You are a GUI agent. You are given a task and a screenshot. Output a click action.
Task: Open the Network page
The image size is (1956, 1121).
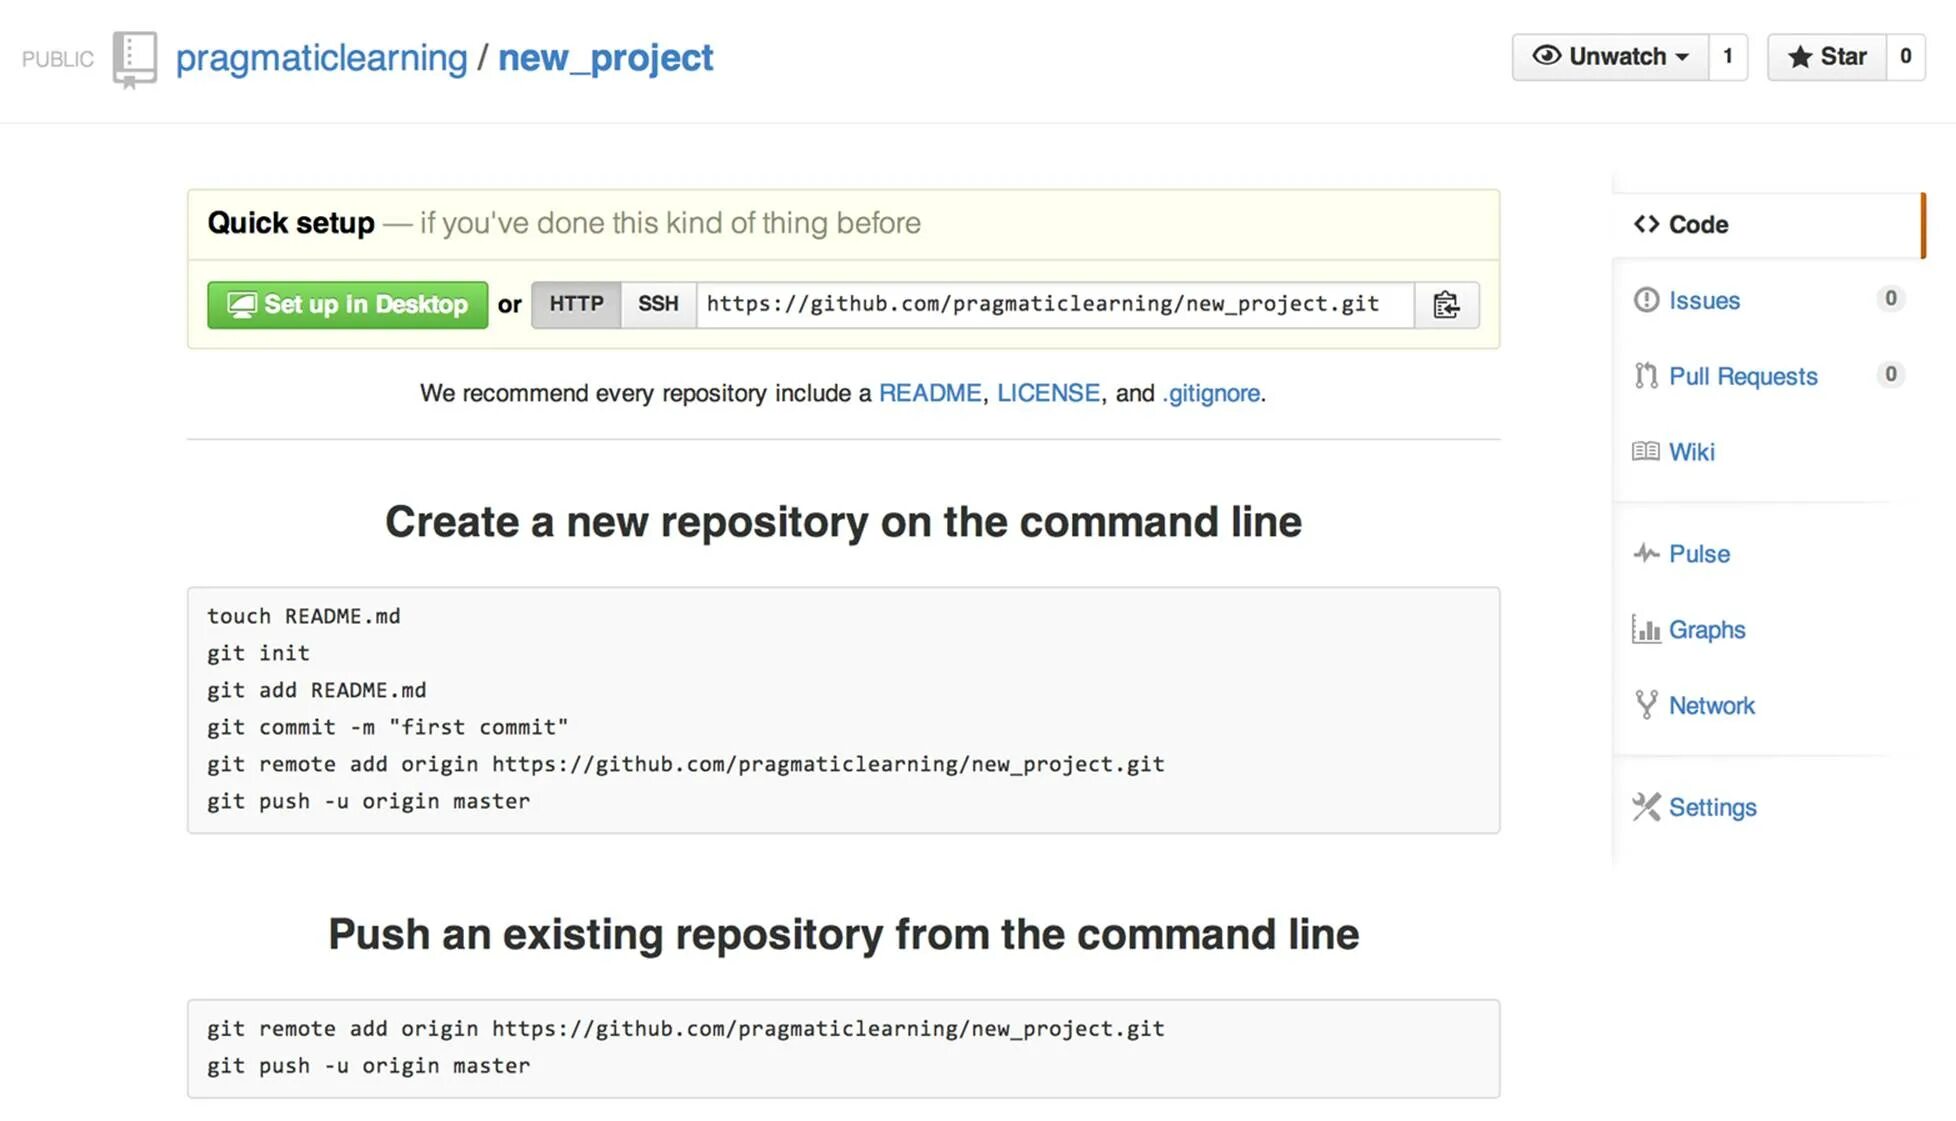click(x=1712, y=706)
